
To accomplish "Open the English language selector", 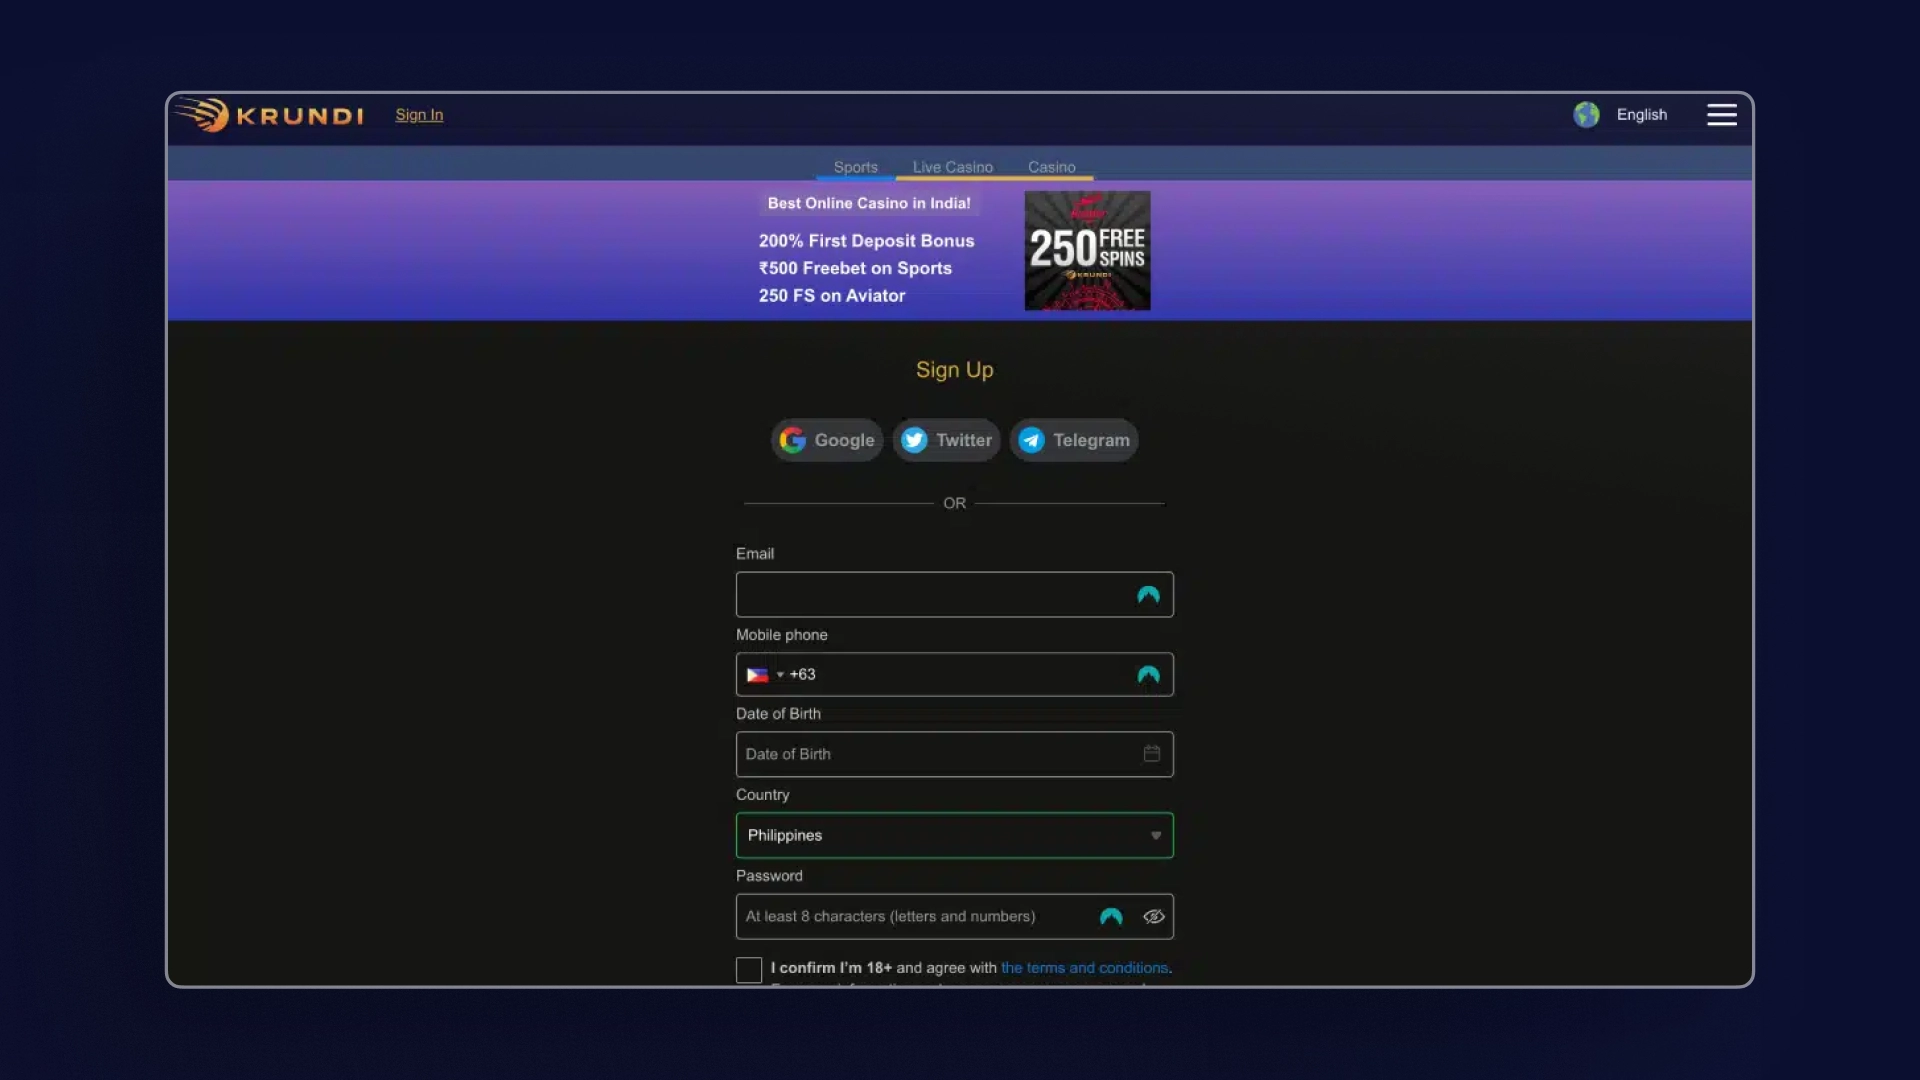I will pyautogui.click(x=1641, y=115).
